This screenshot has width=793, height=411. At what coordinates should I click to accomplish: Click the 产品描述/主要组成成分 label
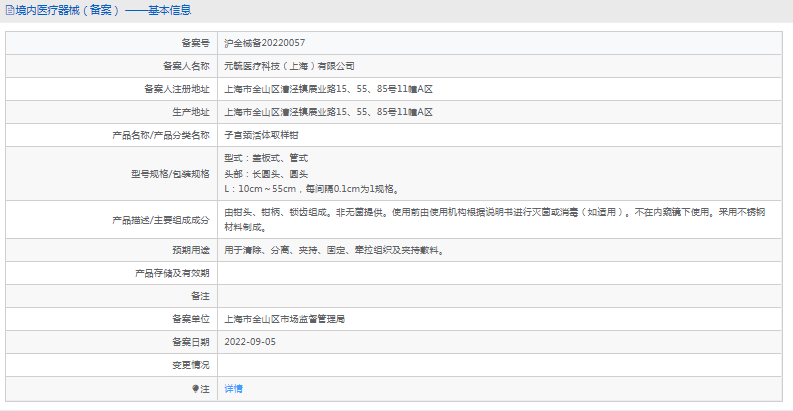(161, 220)
